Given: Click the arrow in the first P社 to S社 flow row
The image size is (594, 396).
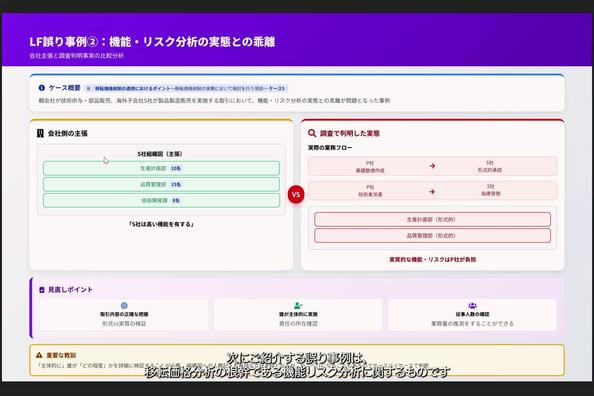Looking at the screenshot, I should [x=432, y=166].
